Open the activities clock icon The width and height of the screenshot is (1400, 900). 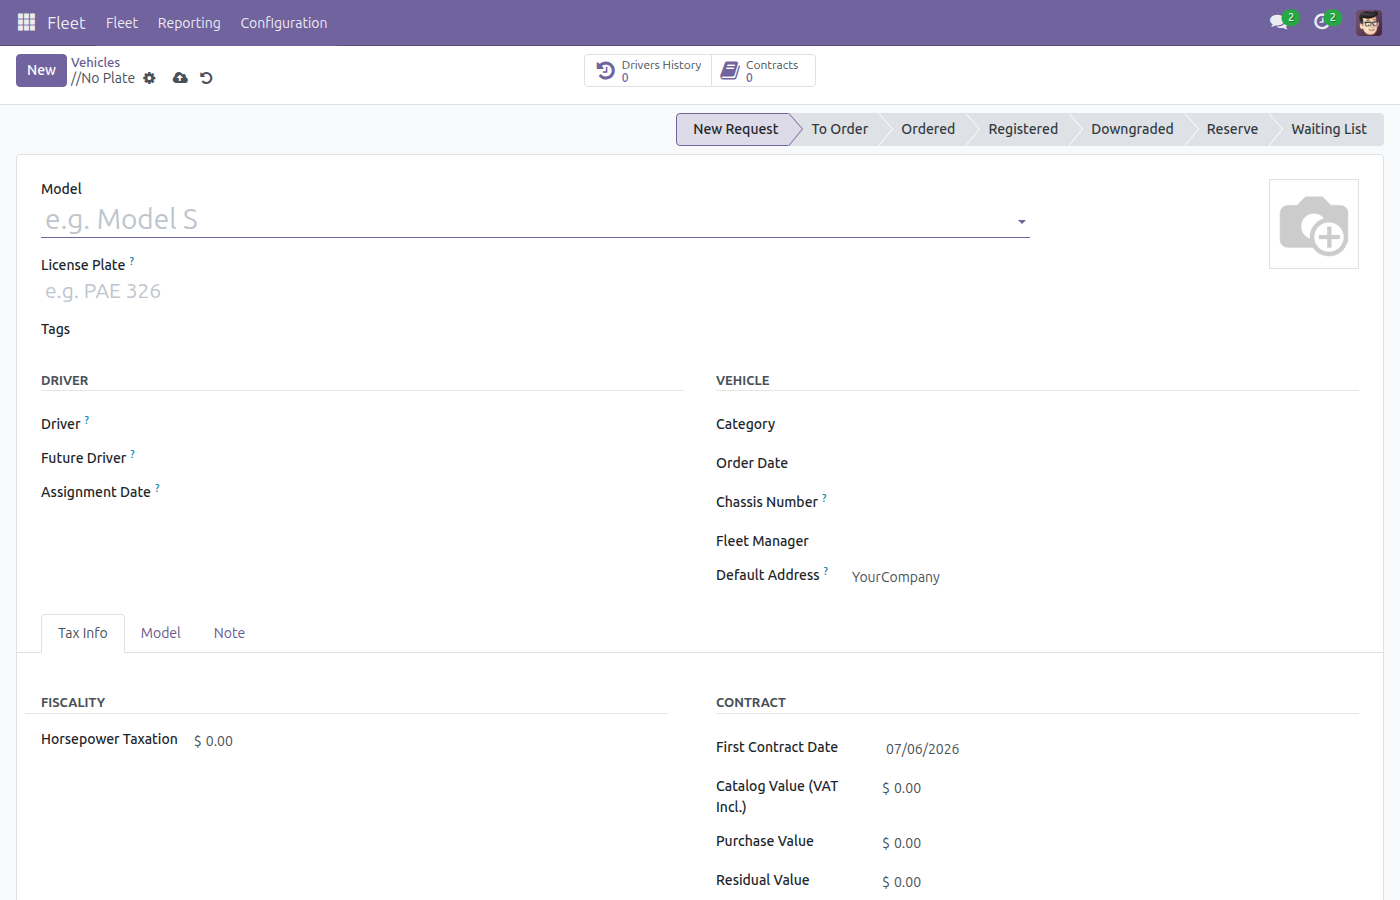(x=1323, y=22)
